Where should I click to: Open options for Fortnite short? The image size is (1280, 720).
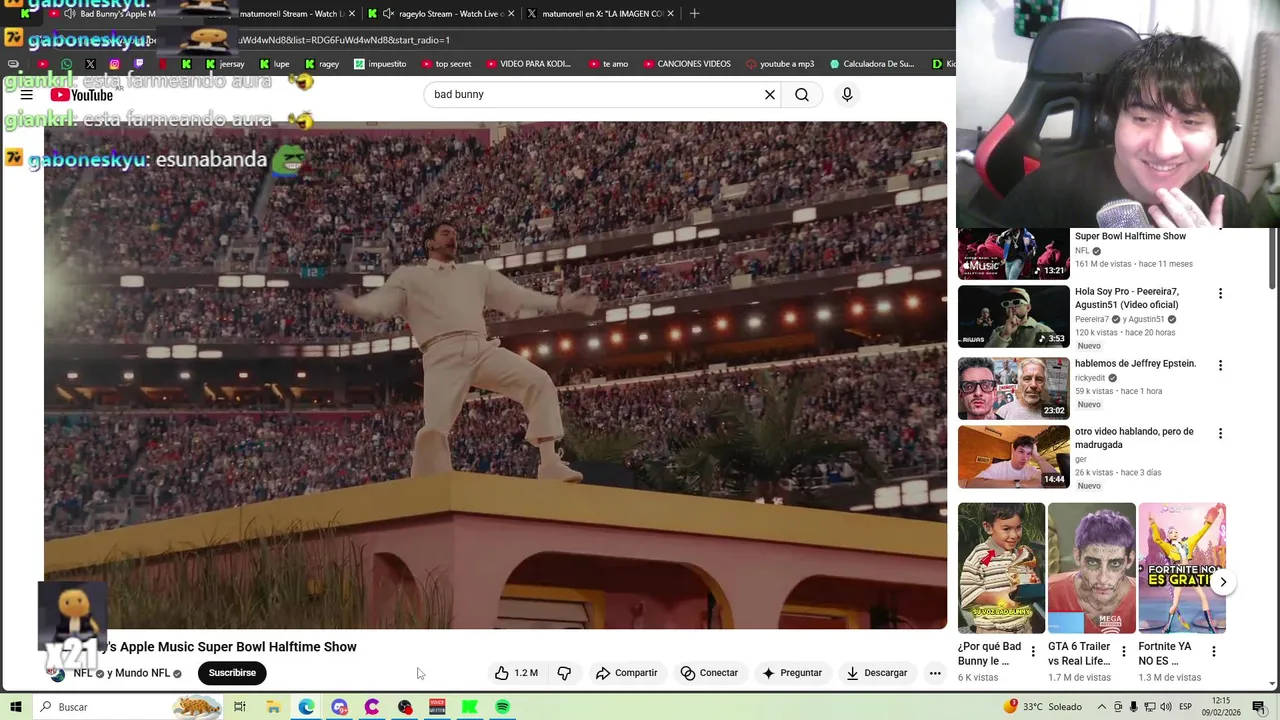click(1213, 652)
